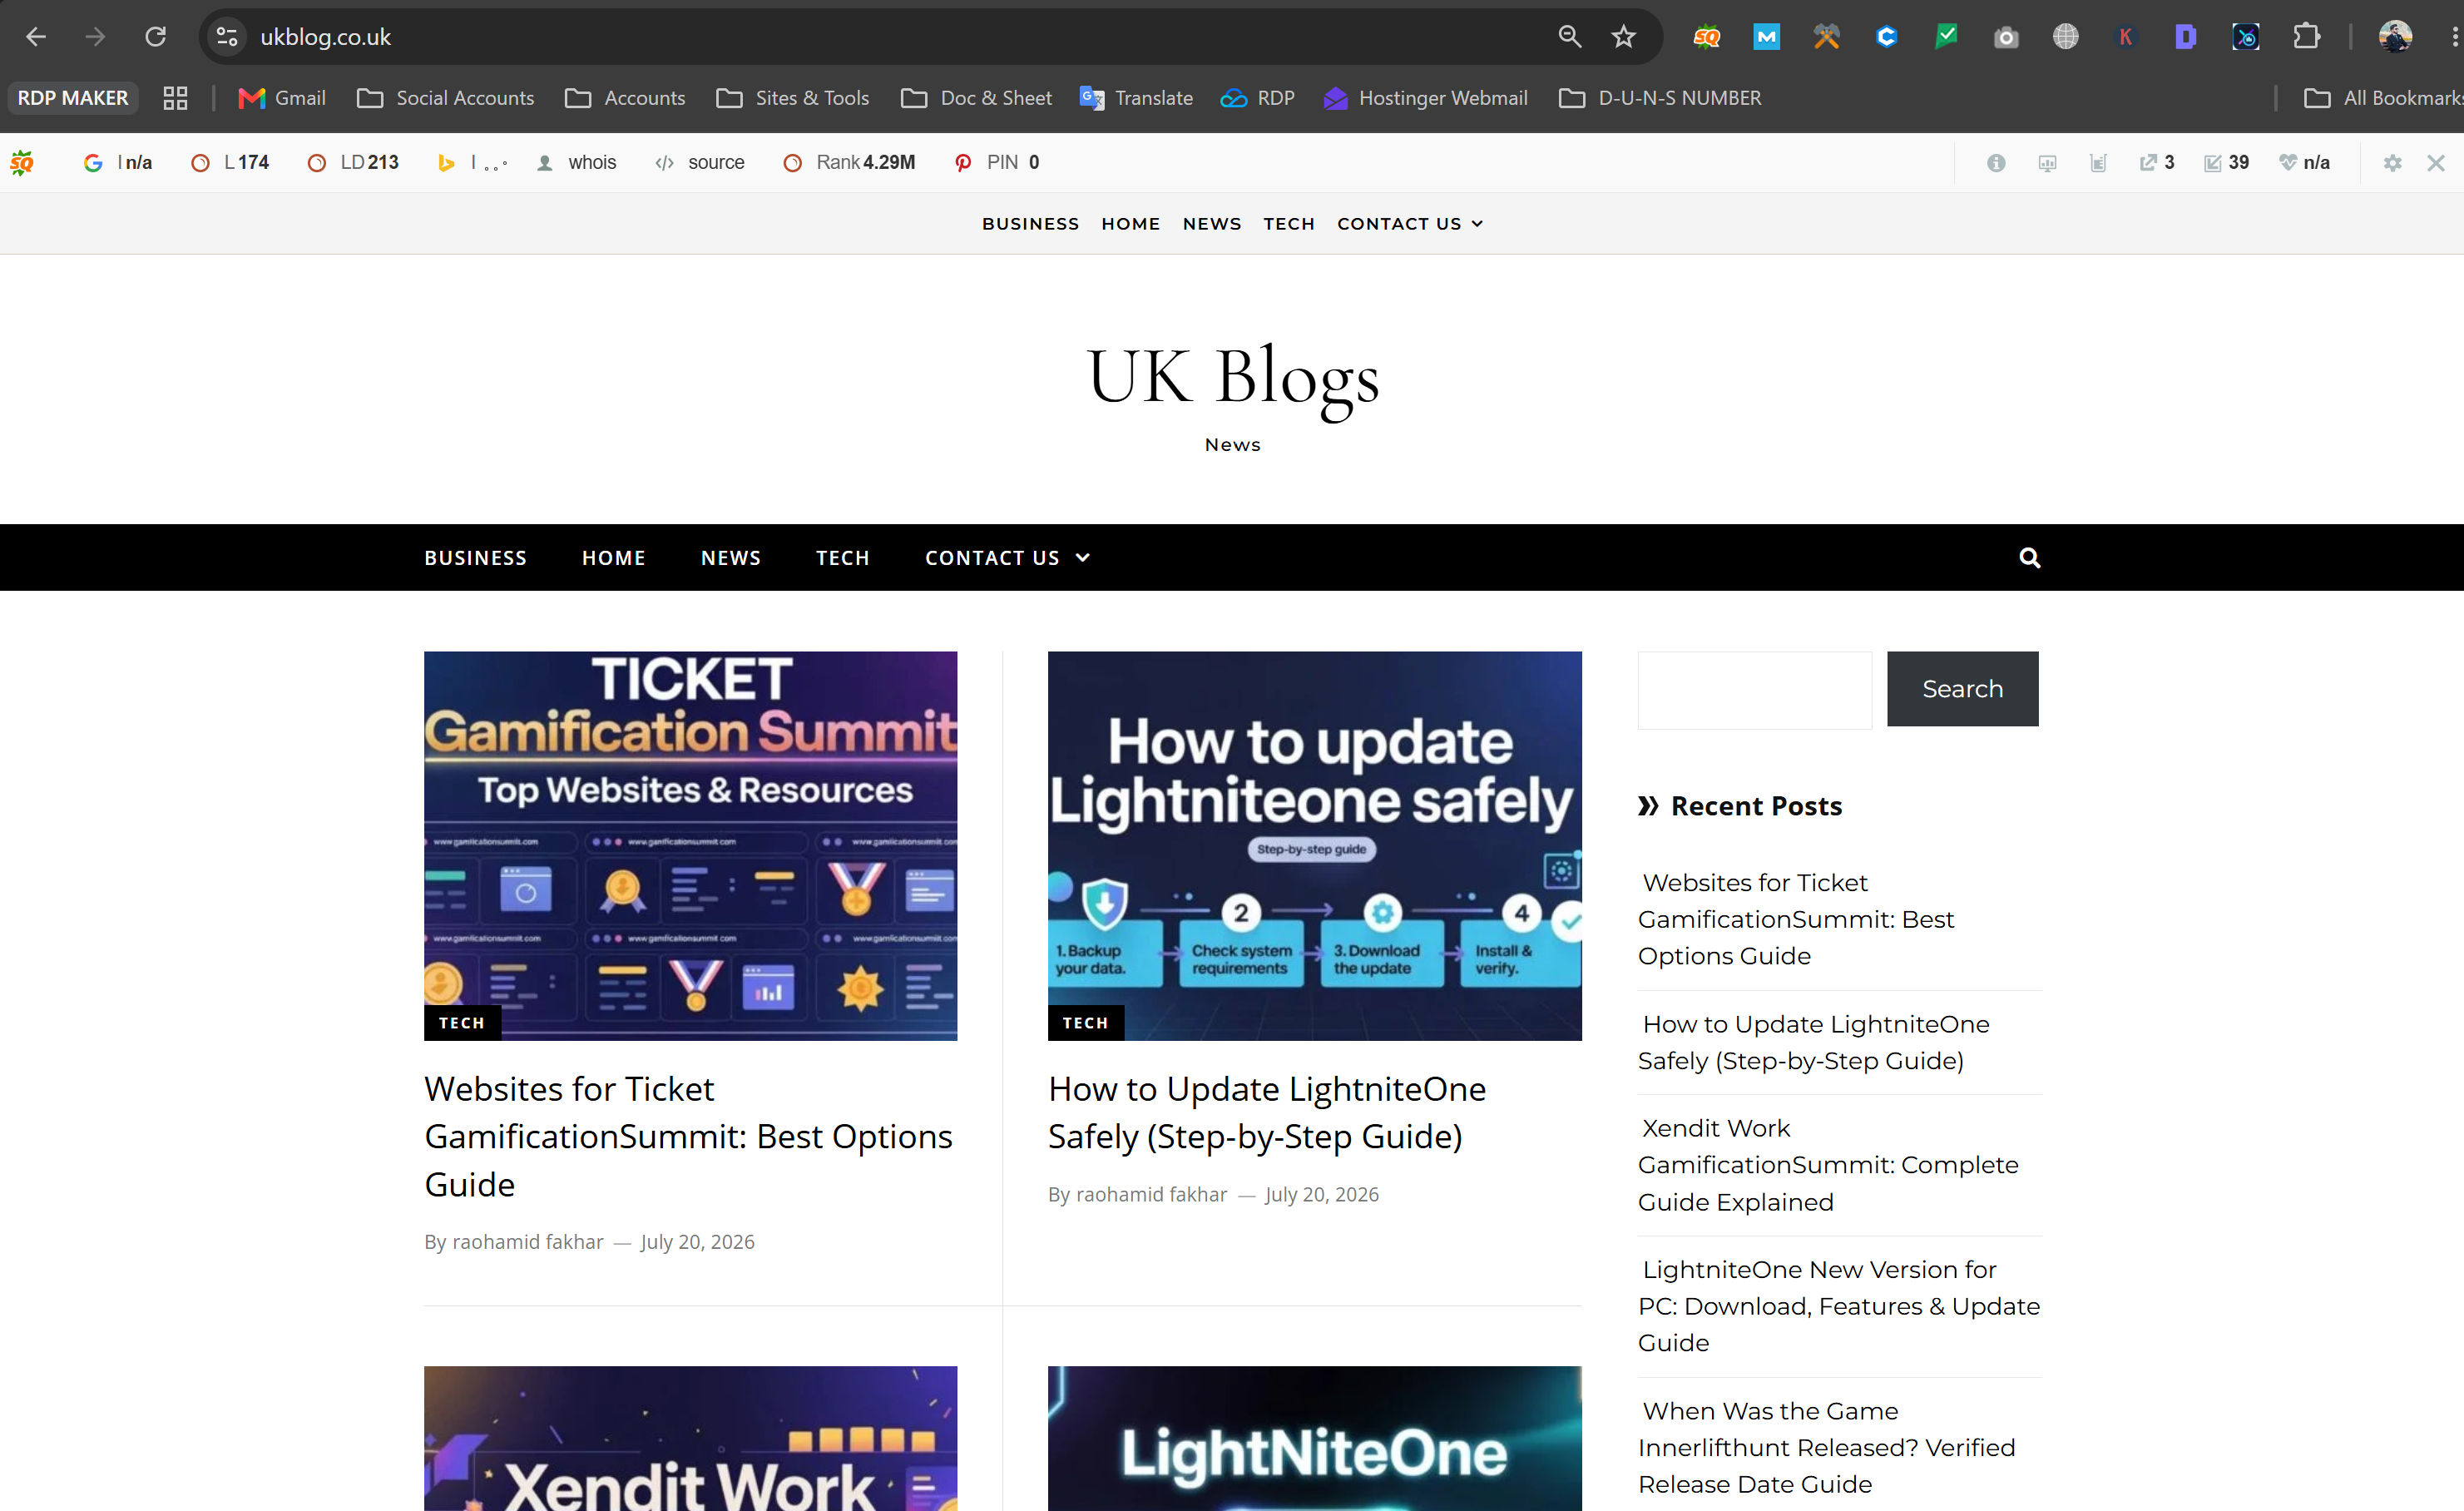The height and width of the screenshot is (1511, 2464).
Task: Click the Bing index parameter
Action: click(473, 162)
